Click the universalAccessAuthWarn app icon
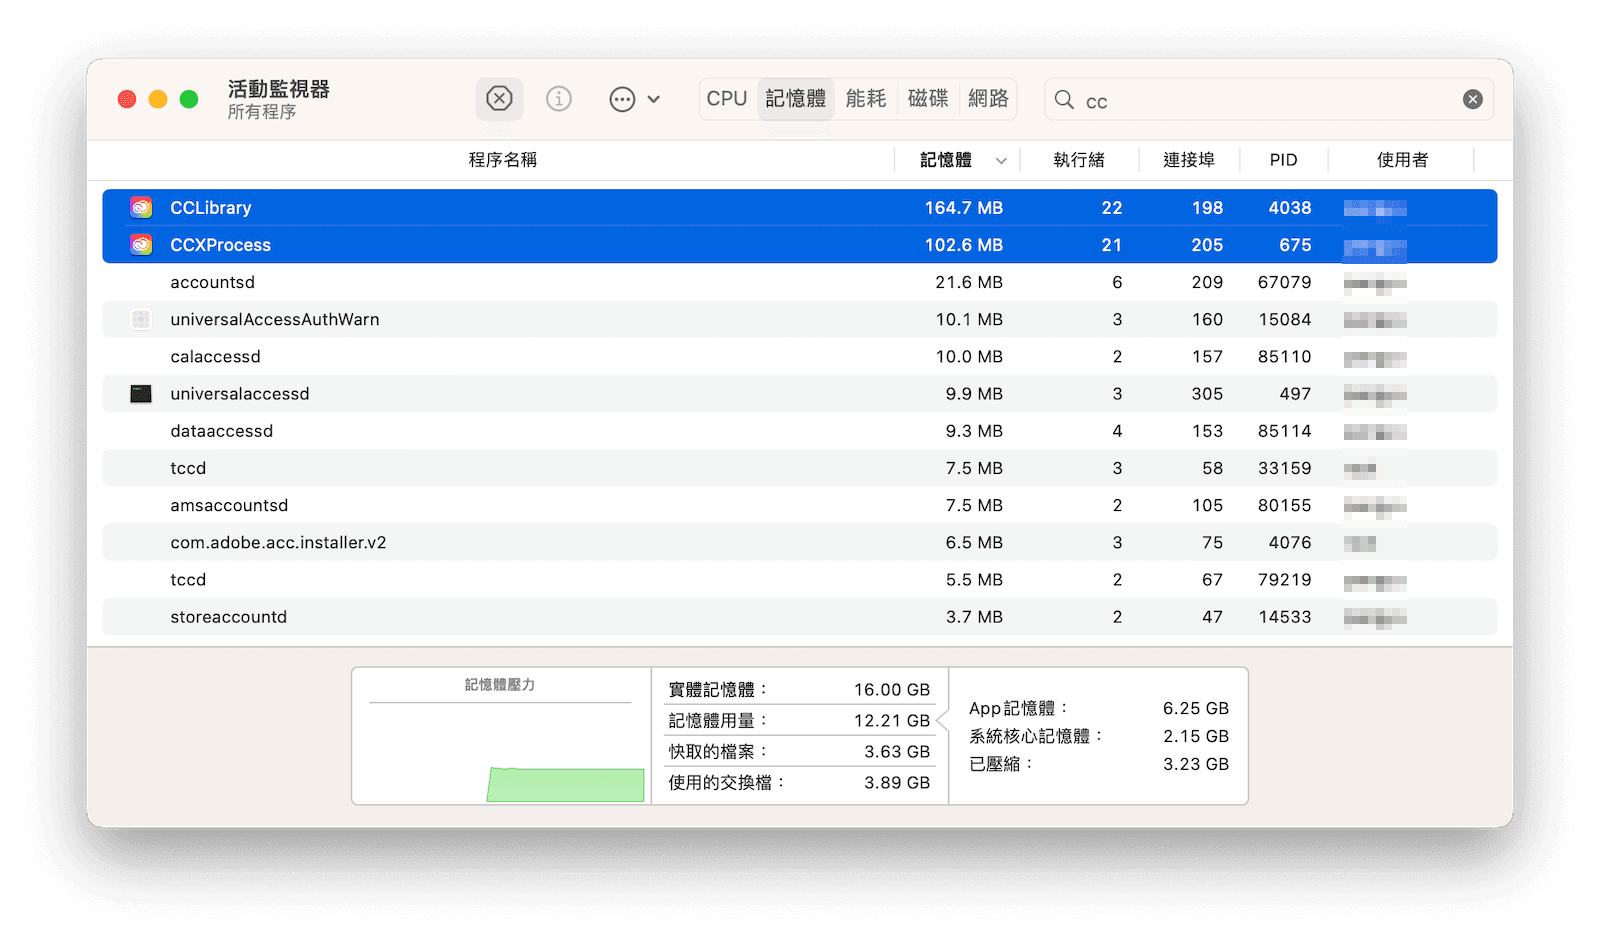 click(x=141, y=320)
